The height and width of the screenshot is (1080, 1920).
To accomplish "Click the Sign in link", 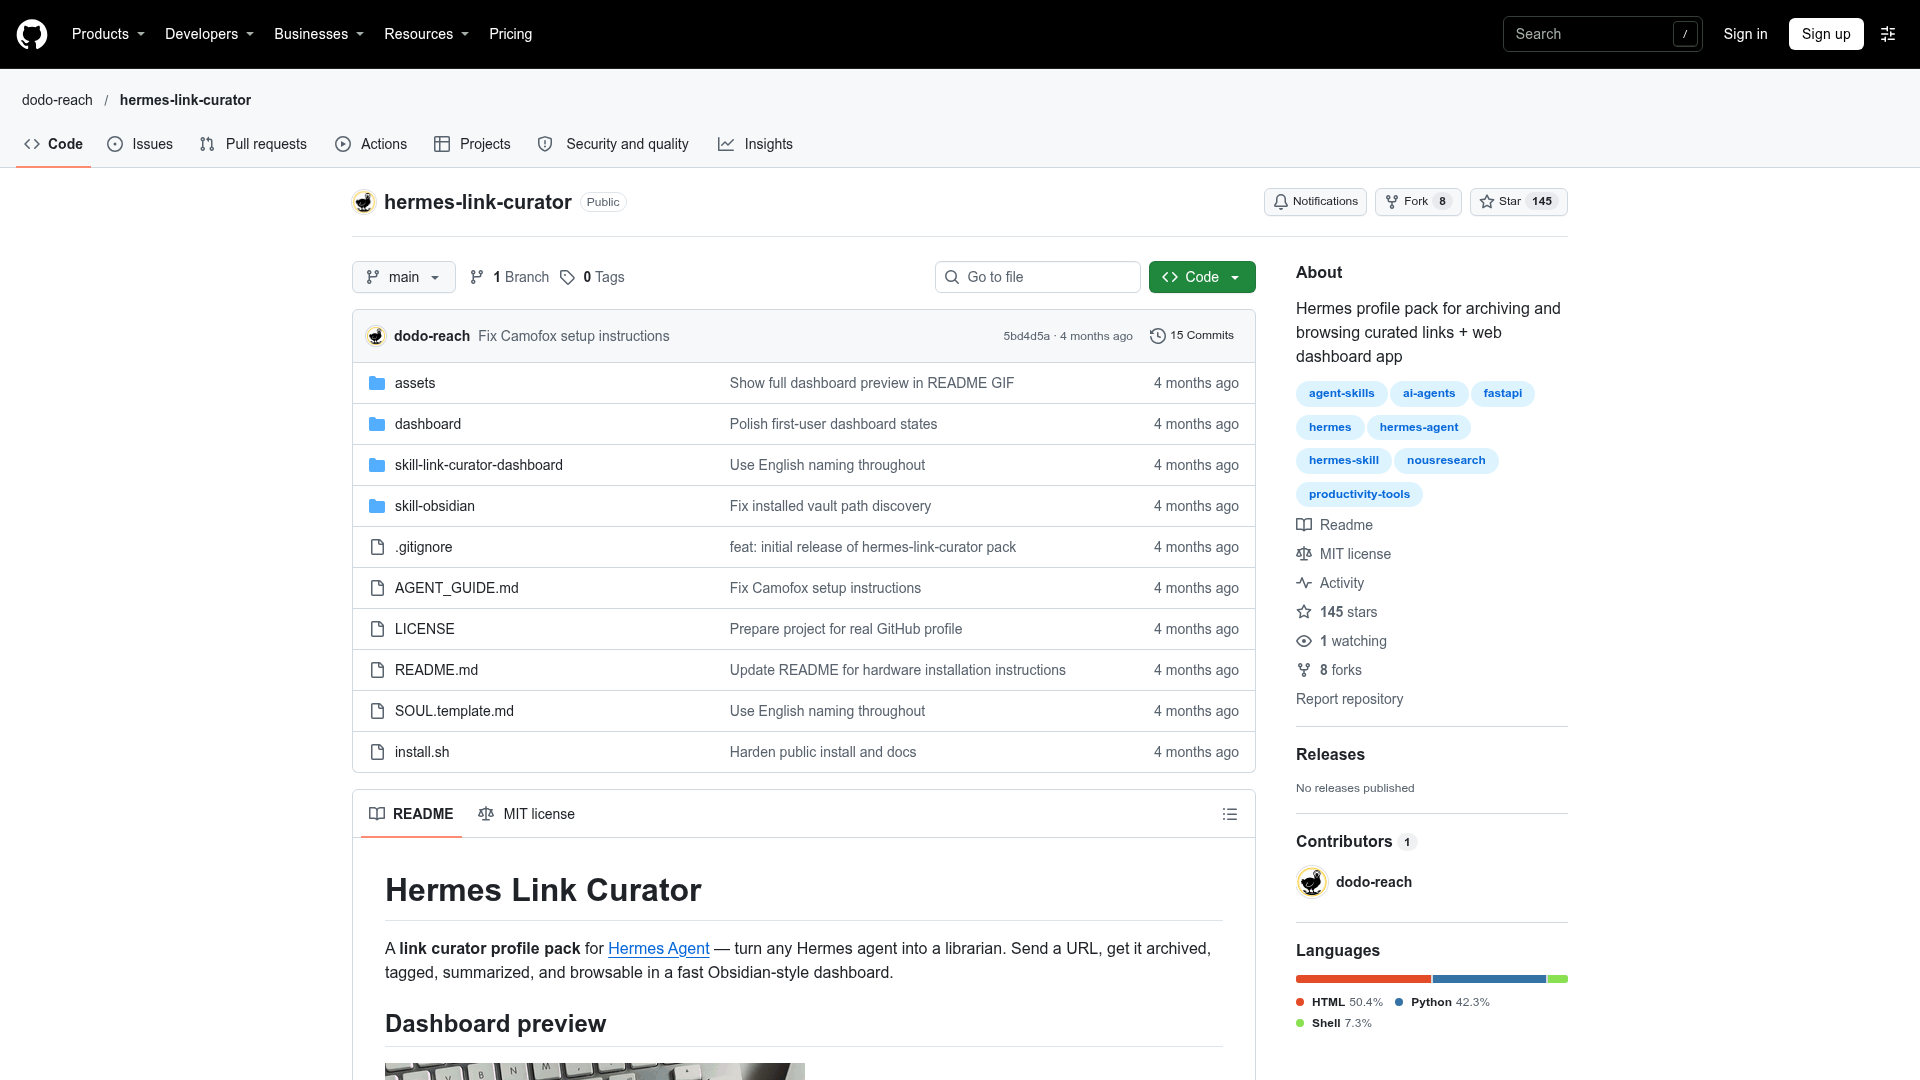I will (x=1745, y=34).
